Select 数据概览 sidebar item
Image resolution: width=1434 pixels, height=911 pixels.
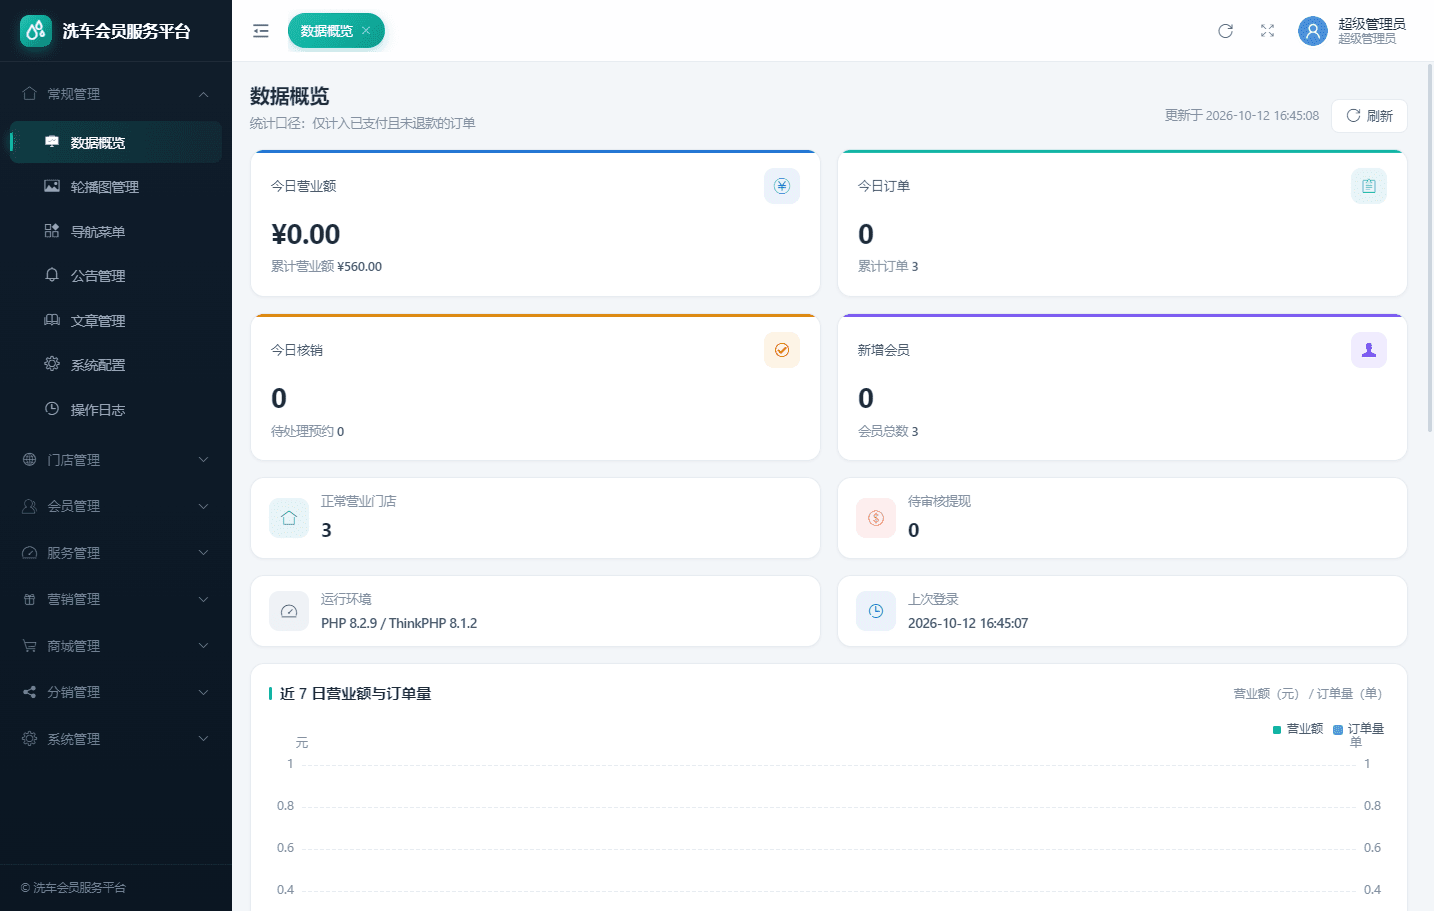tap(116, 143)
